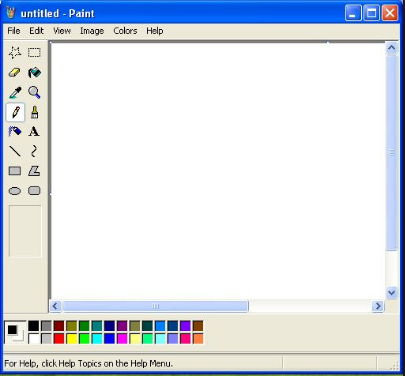Pick the Fill With Color bucket tool

34,72
